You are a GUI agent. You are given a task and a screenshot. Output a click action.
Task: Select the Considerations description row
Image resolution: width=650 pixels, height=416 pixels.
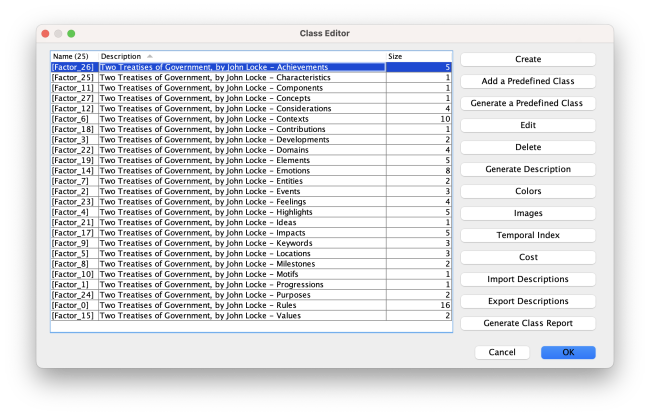point(242,109)
